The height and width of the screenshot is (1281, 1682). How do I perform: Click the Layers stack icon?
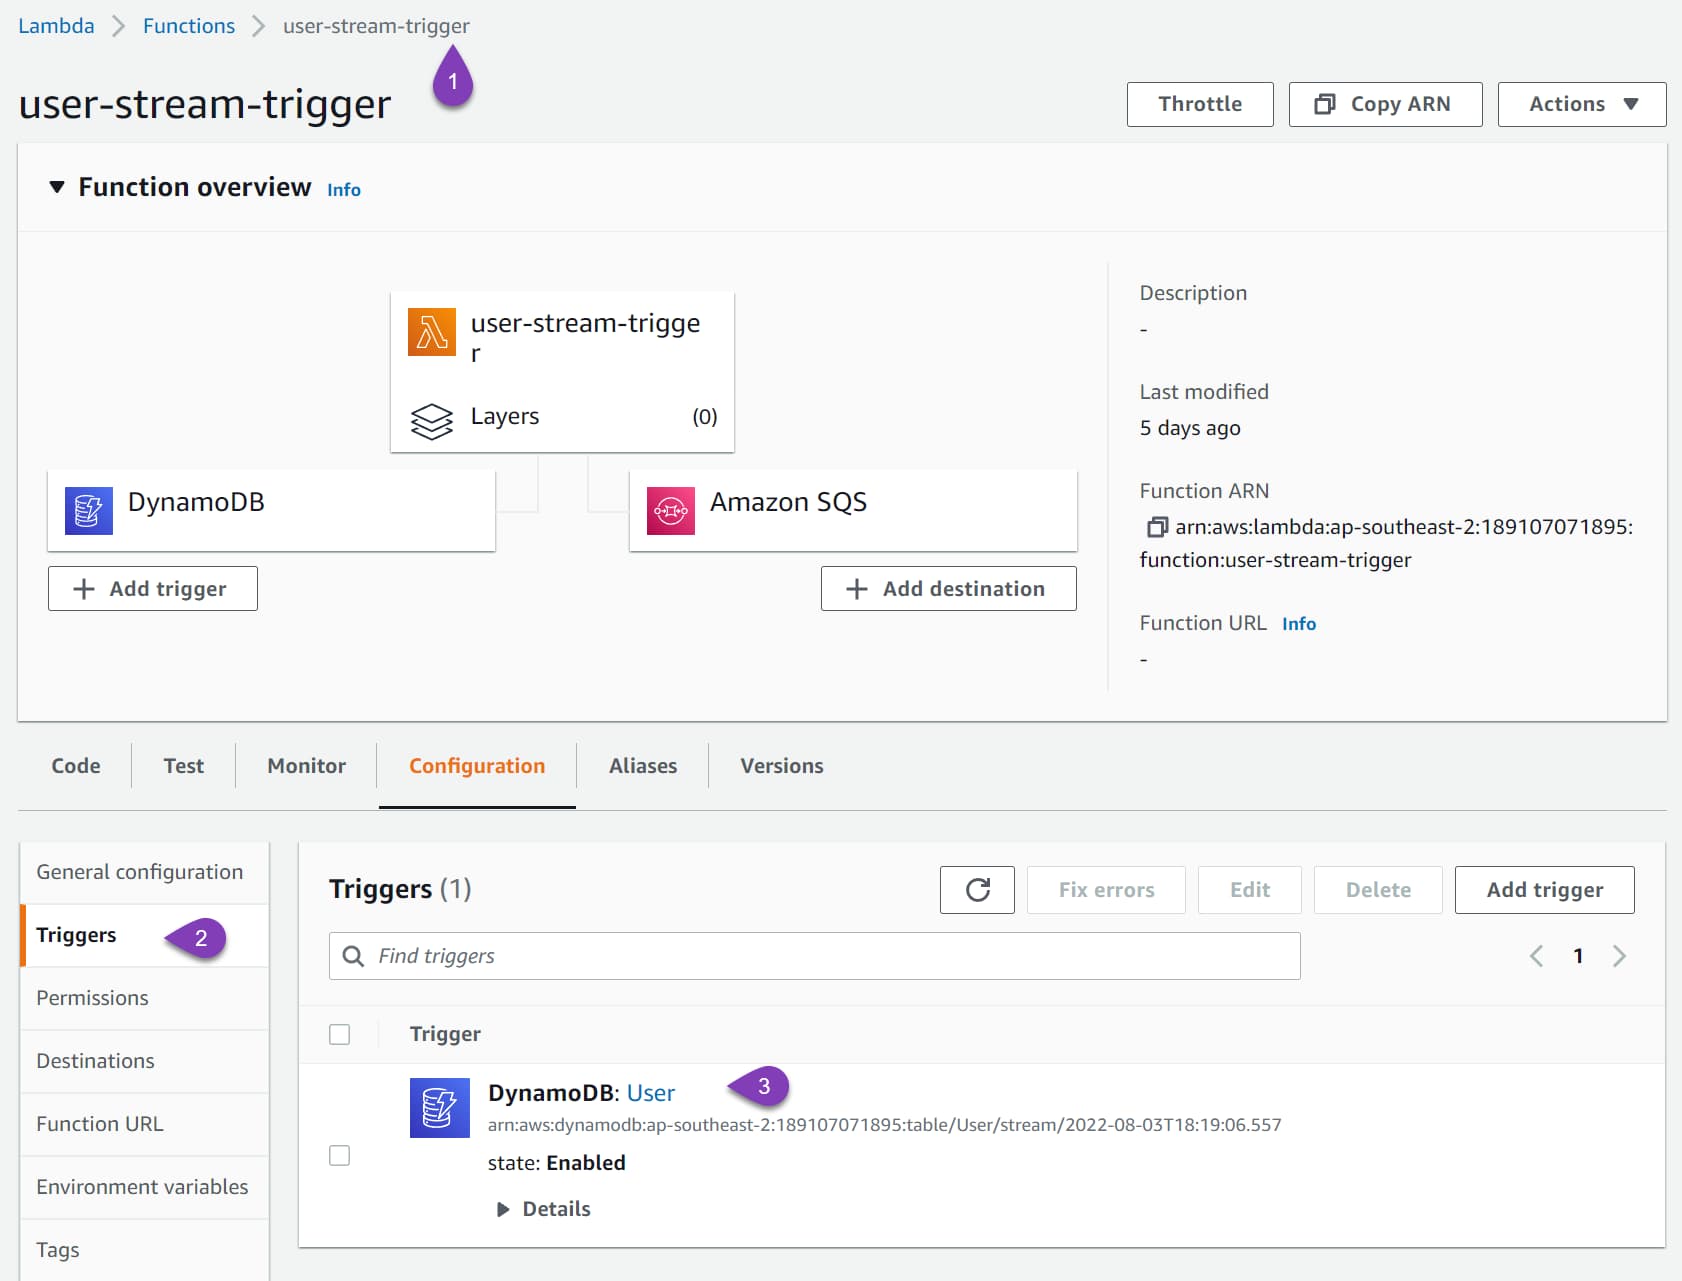tap(432, 420)
